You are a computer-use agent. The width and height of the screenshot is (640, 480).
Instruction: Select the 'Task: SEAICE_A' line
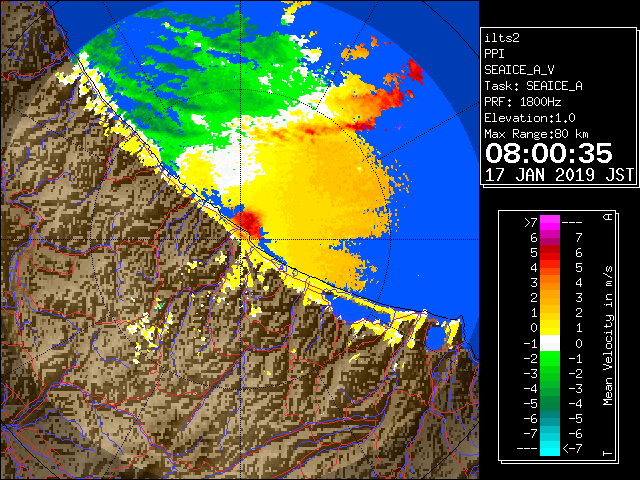pos(533,86)
